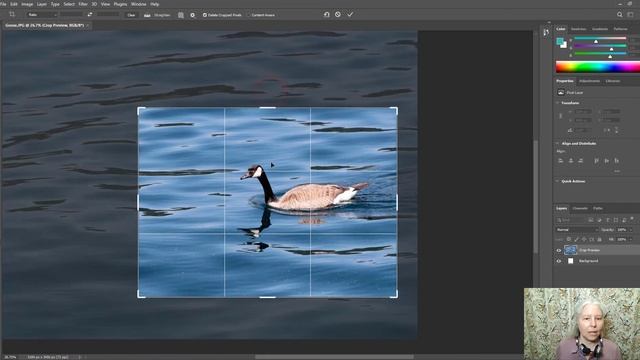The height and width of the screenshot is (360, 640).
Task: Filter layers by smart object icon
Action: pyautogui.click(x=624, y=220)
